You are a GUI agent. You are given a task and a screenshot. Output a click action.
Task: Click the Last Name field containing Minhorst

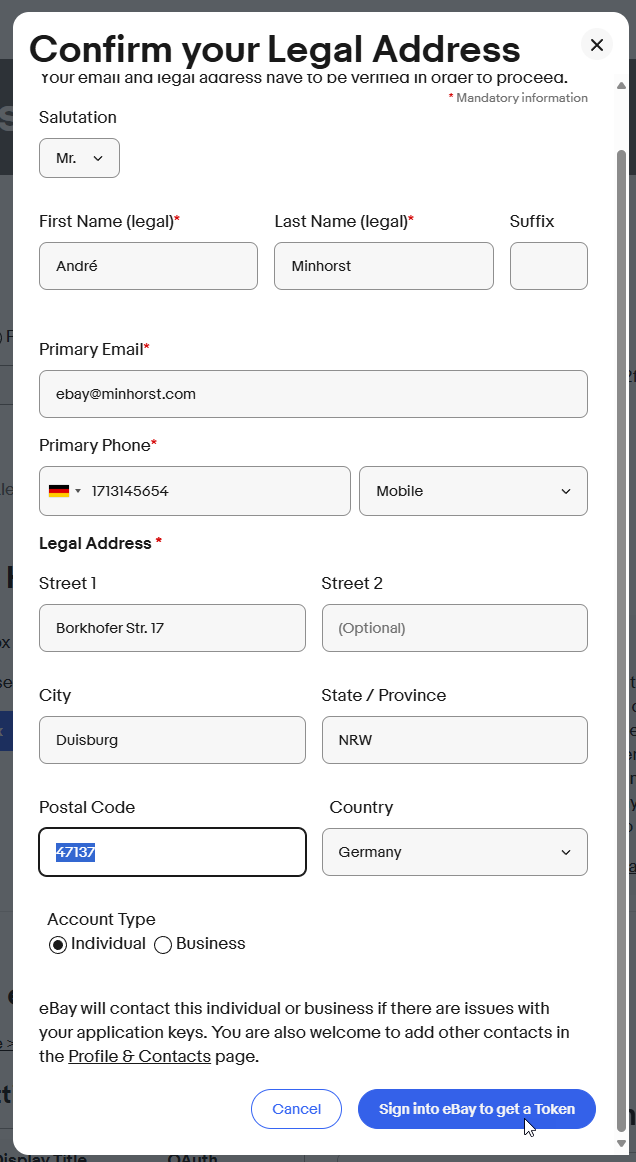[x=383, y=265]
